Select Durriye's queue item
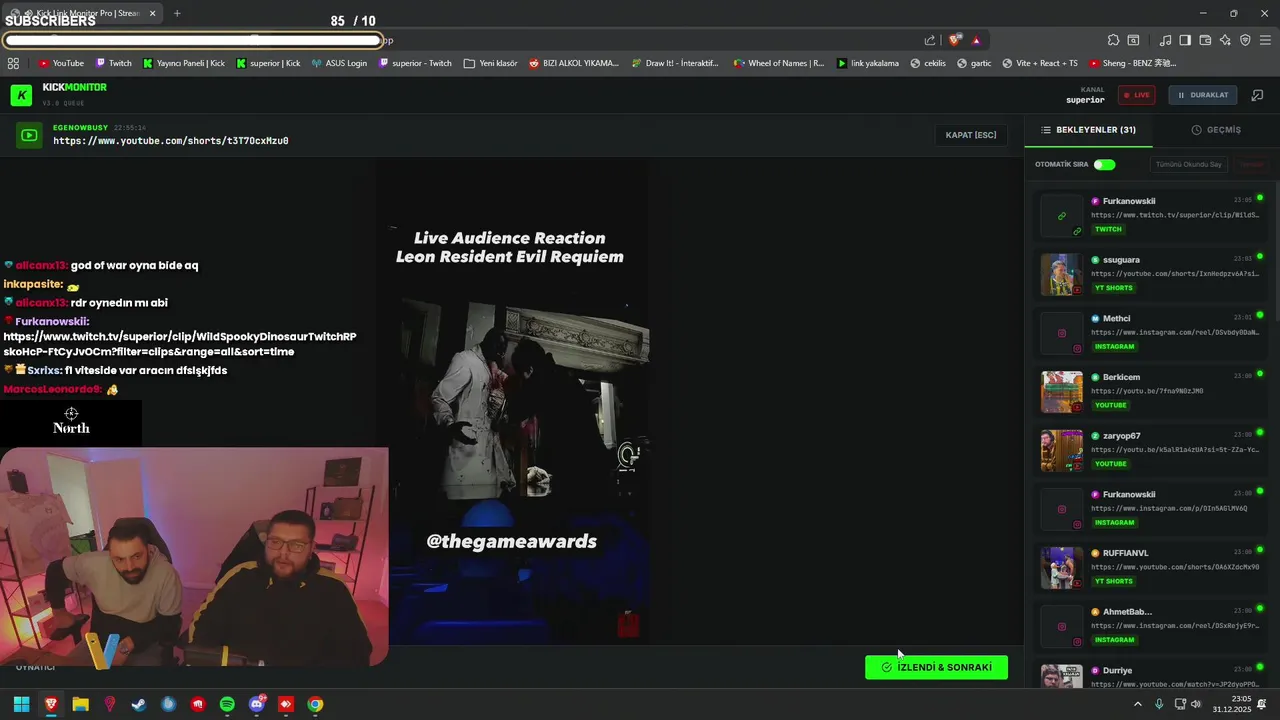 1150,675
